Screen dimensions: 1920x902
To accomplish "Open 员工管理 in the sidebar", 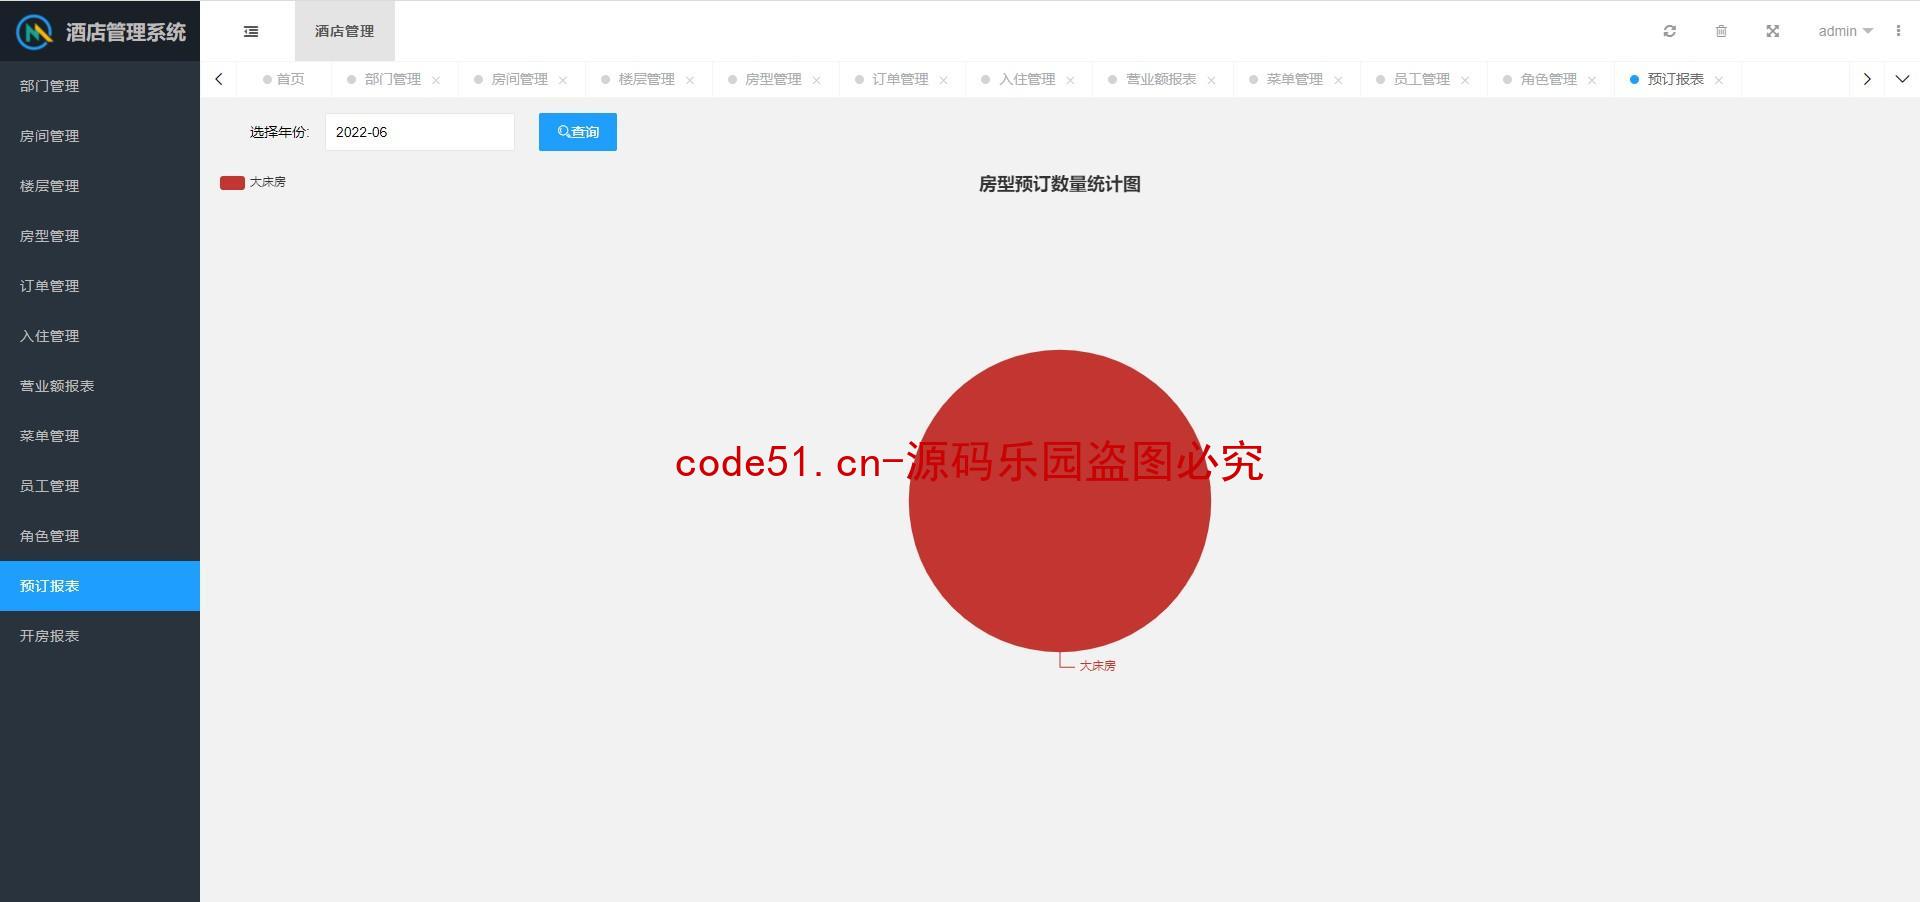I will [x=100, y=486].
